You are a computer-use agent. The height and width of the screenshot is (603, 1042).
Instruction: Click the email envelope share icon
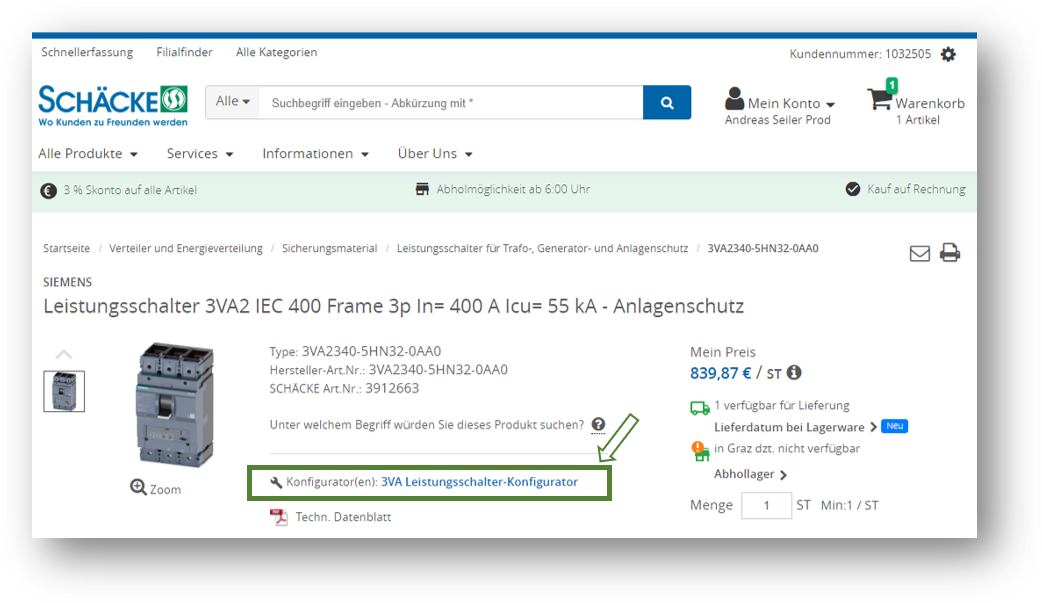[919, 253]
